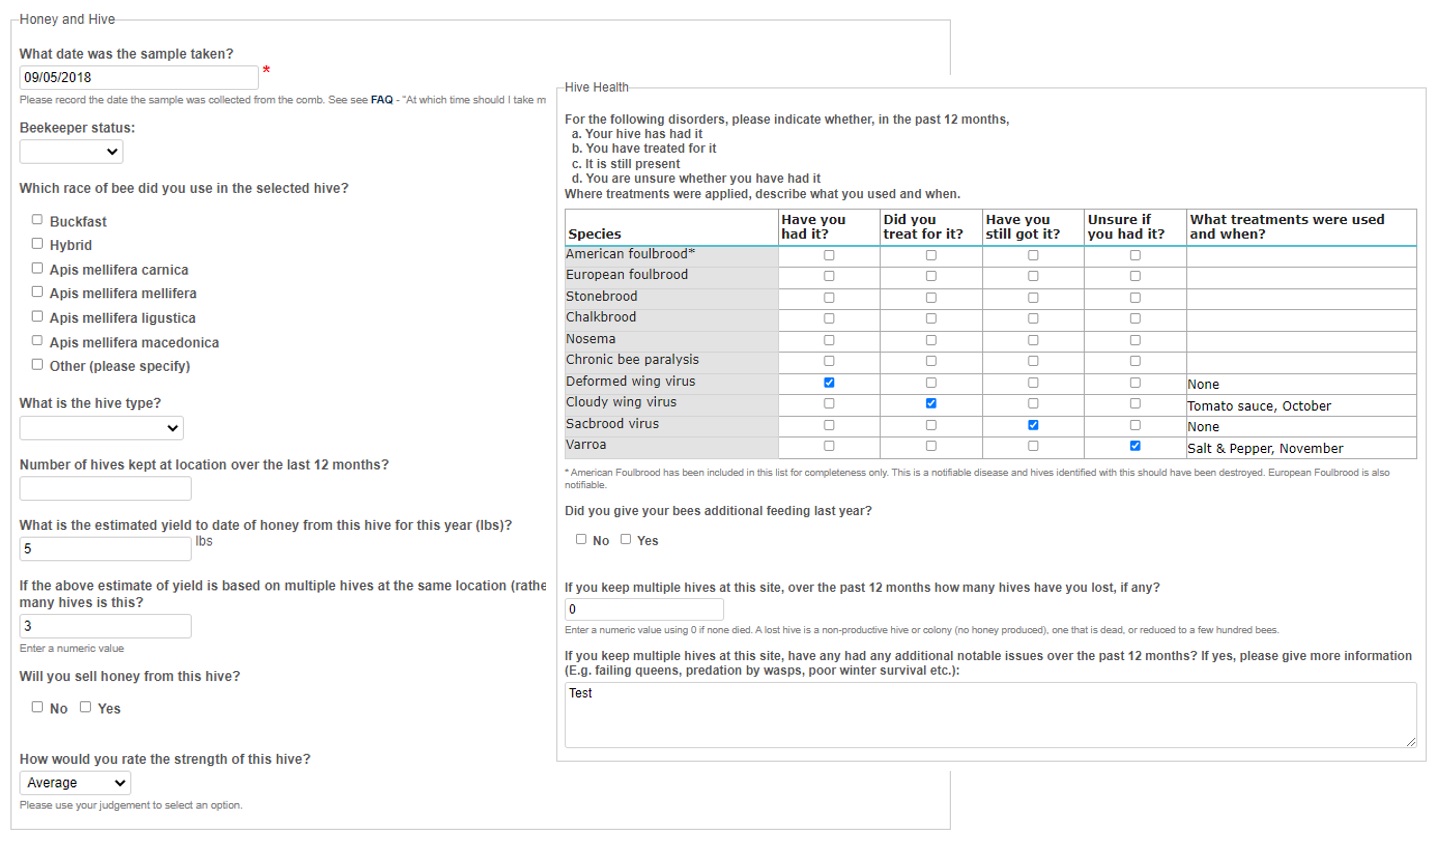Screen dimensions: 1434x842
Task: Edit Deformed wing virus treatment cell
Action: click(x=1301, y=384)
